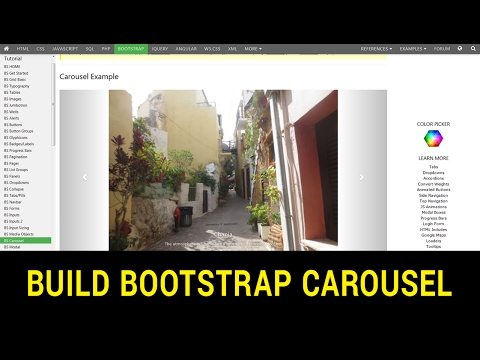Go to the W3Schools home icon

[6, 49]
